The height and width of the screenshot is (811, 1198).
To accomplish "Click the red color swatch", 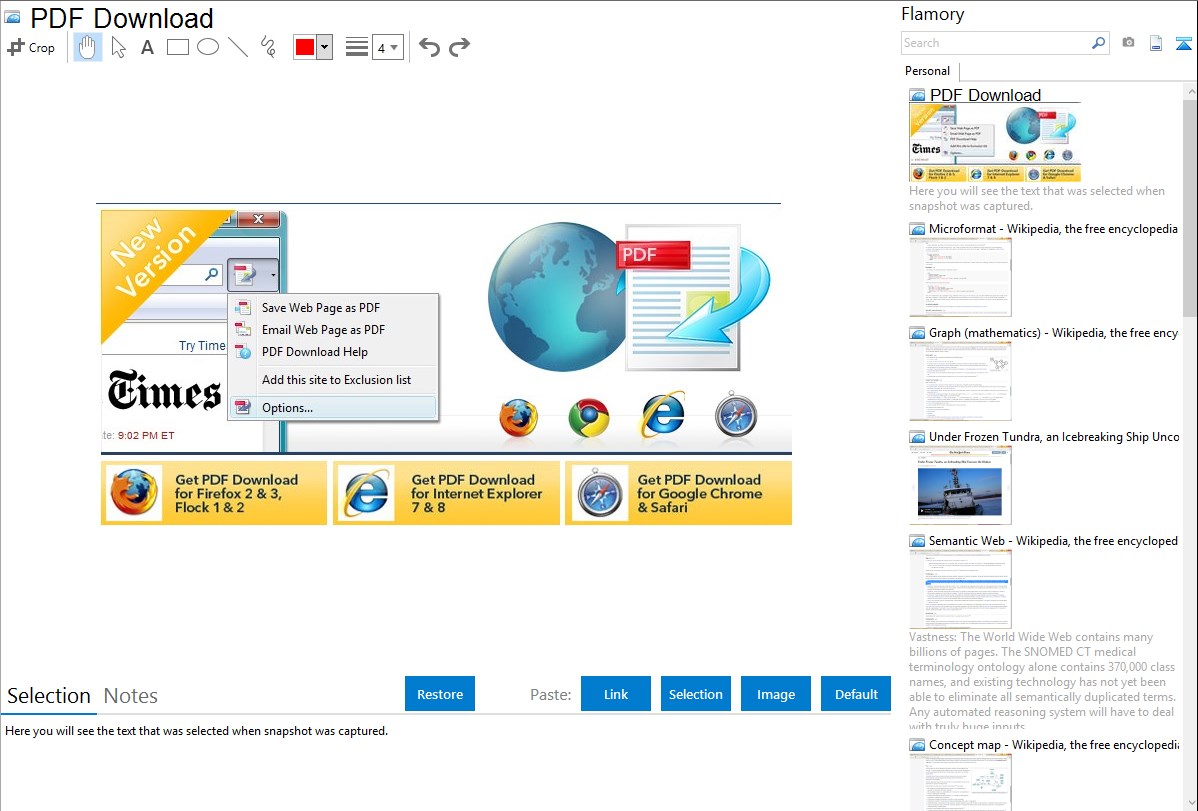I will [x=305, y=47].
